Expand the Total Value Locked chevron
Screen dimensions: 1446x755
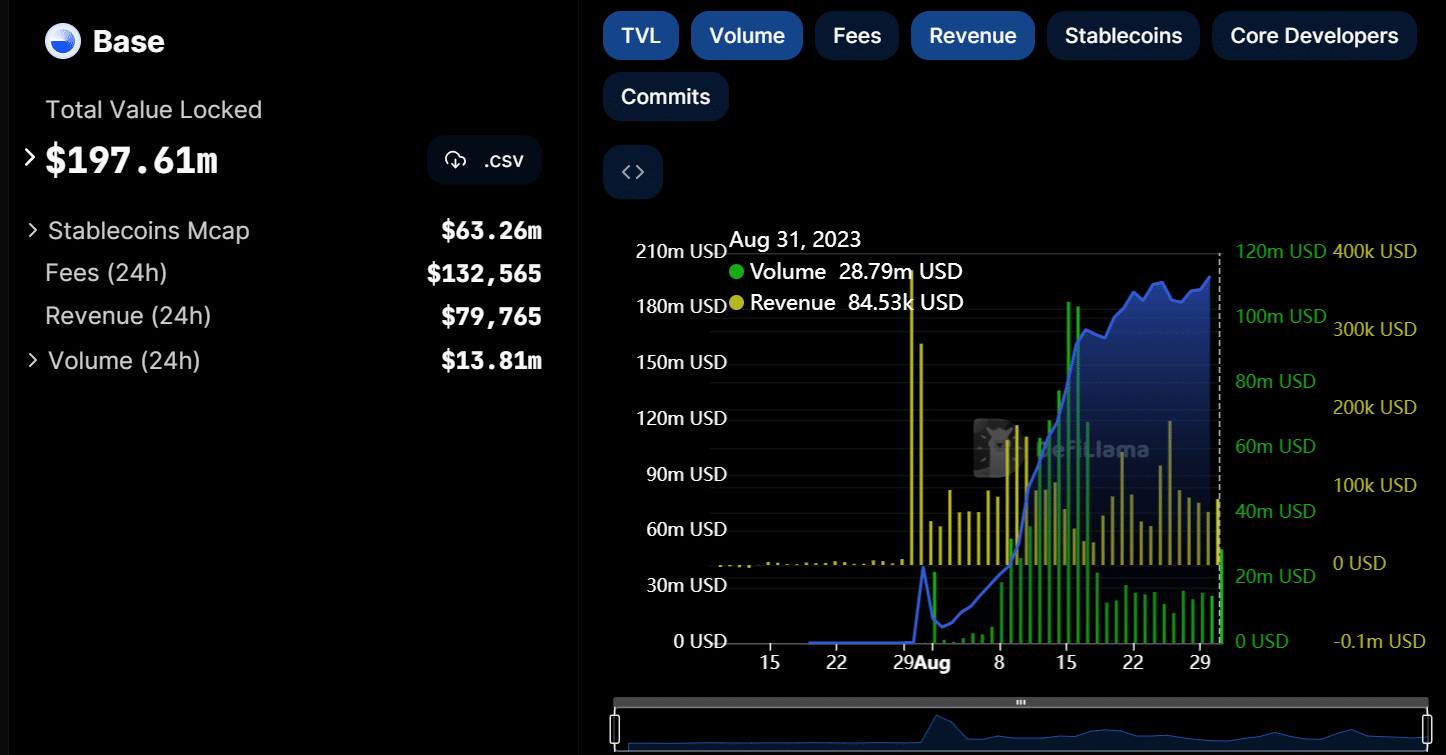(x=30, y=158)
